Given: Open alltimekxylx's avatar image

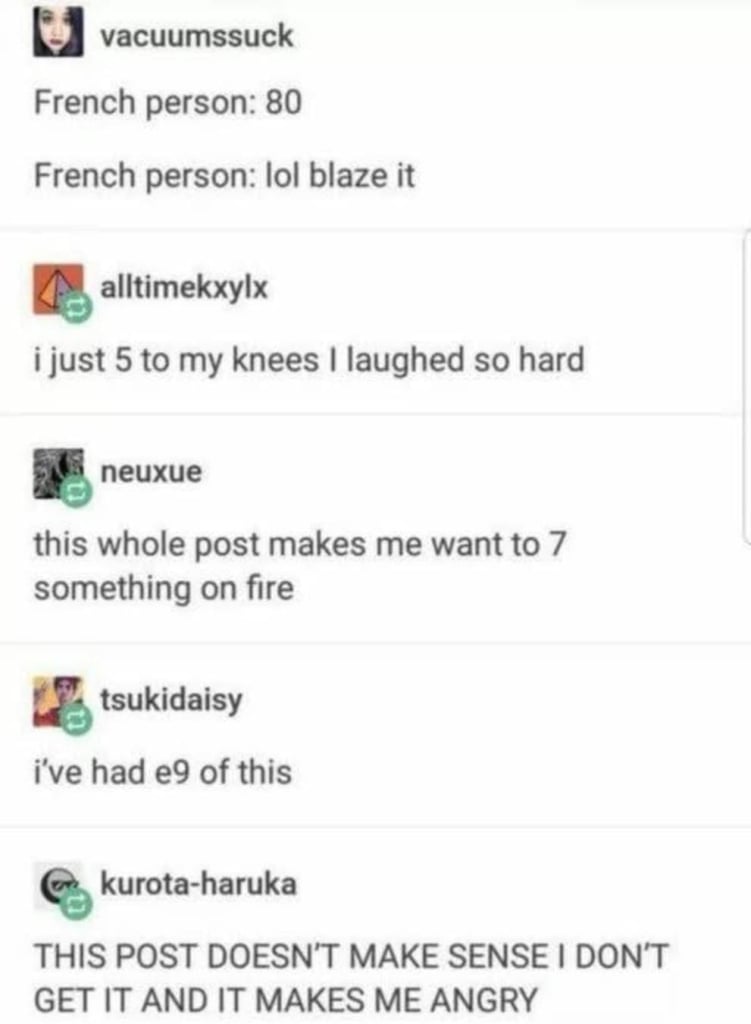Looking at the screenshot, I should (58, 289).
